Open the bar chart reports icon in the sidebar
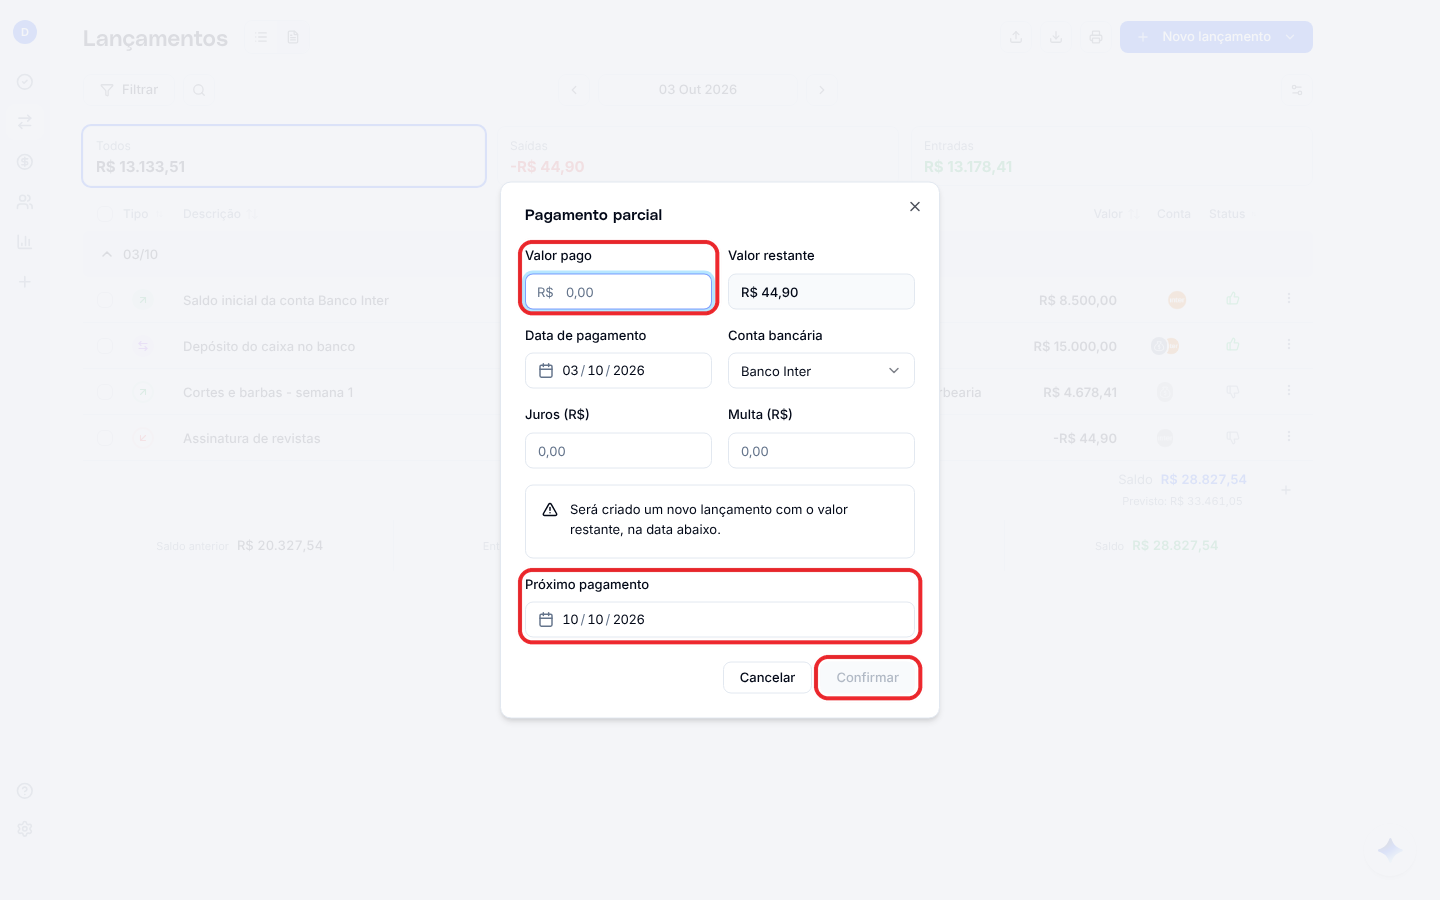Screen dimensions: 1440x900 [x=25, y=242]
